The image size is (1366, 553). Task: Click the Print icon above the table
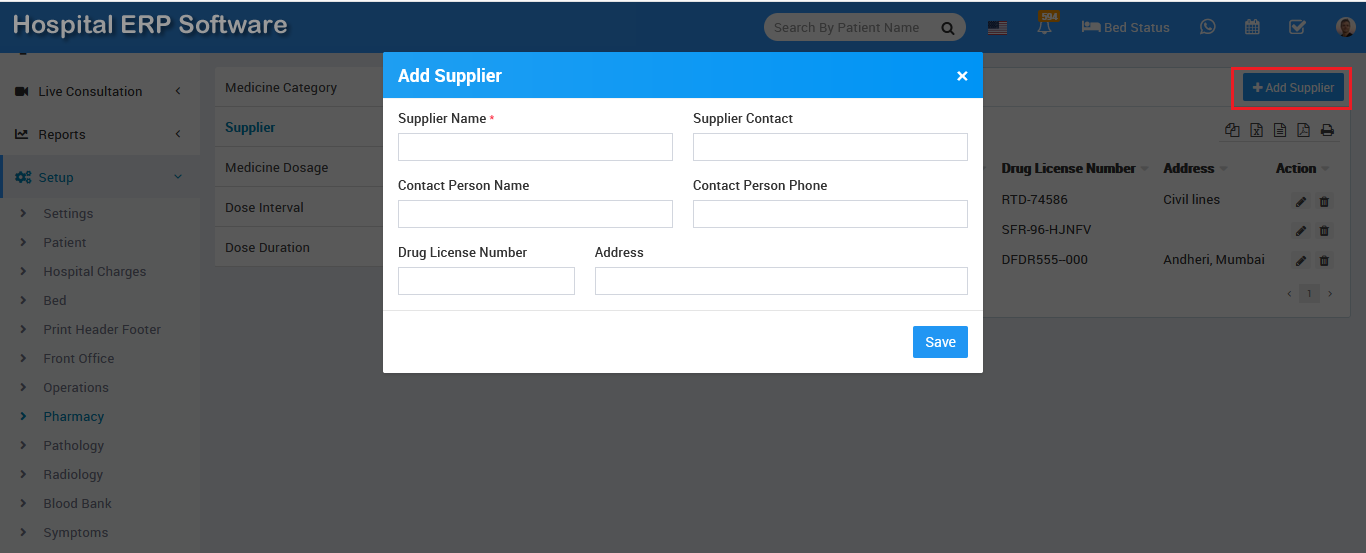point(1327,130)
